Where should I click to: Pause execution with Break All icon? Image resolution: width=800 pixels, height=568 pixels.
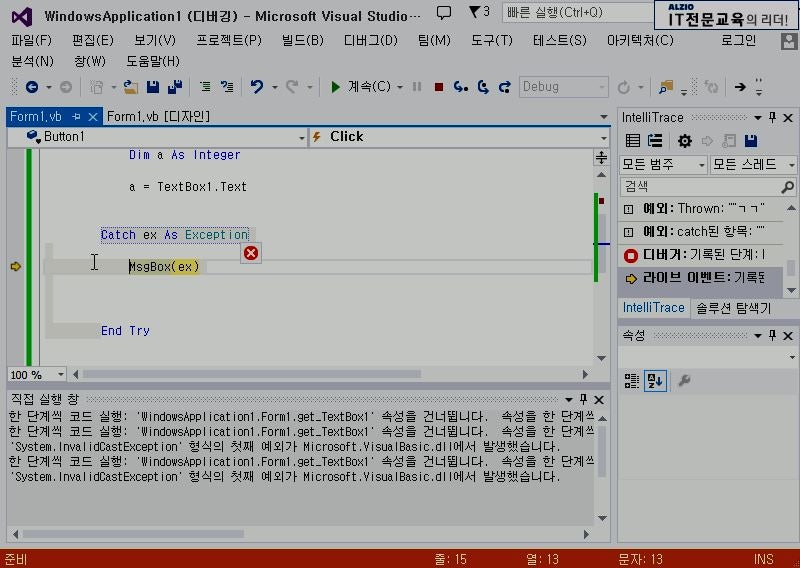coord(417,87)
